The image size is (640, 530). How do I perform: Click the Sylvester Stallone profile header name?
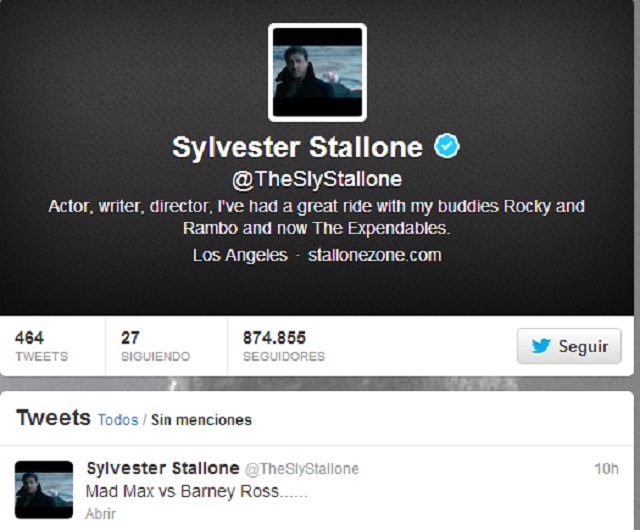[297, 147]
